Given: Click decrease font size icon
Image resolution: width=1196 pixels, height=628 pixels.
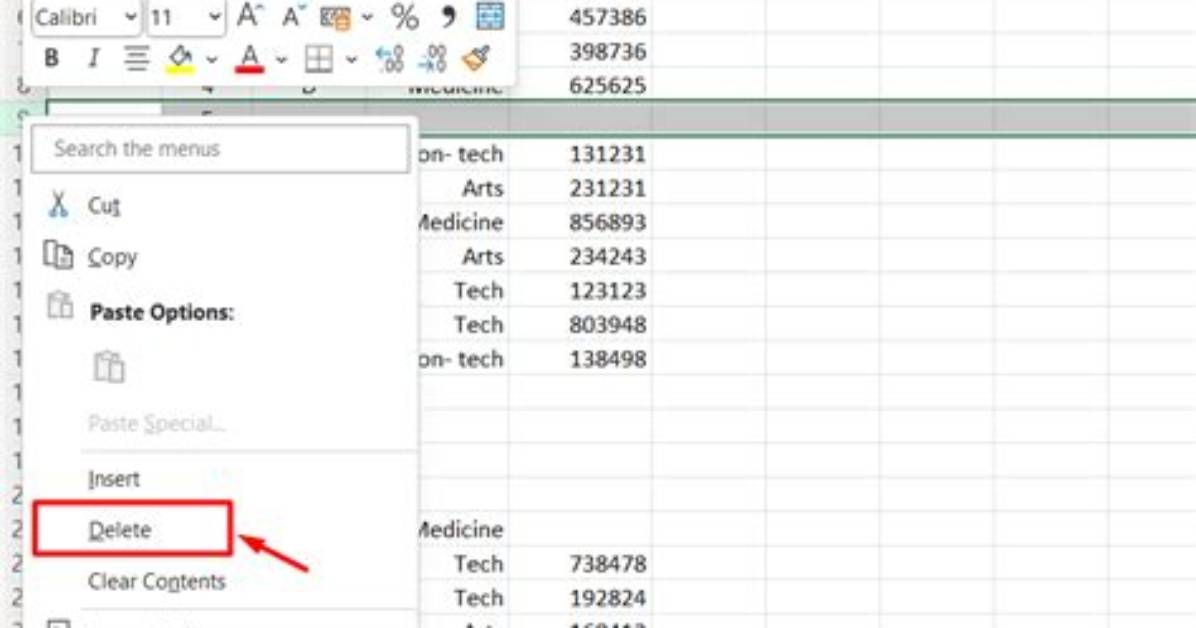Looking at the screenshot, I should (293, 16).
